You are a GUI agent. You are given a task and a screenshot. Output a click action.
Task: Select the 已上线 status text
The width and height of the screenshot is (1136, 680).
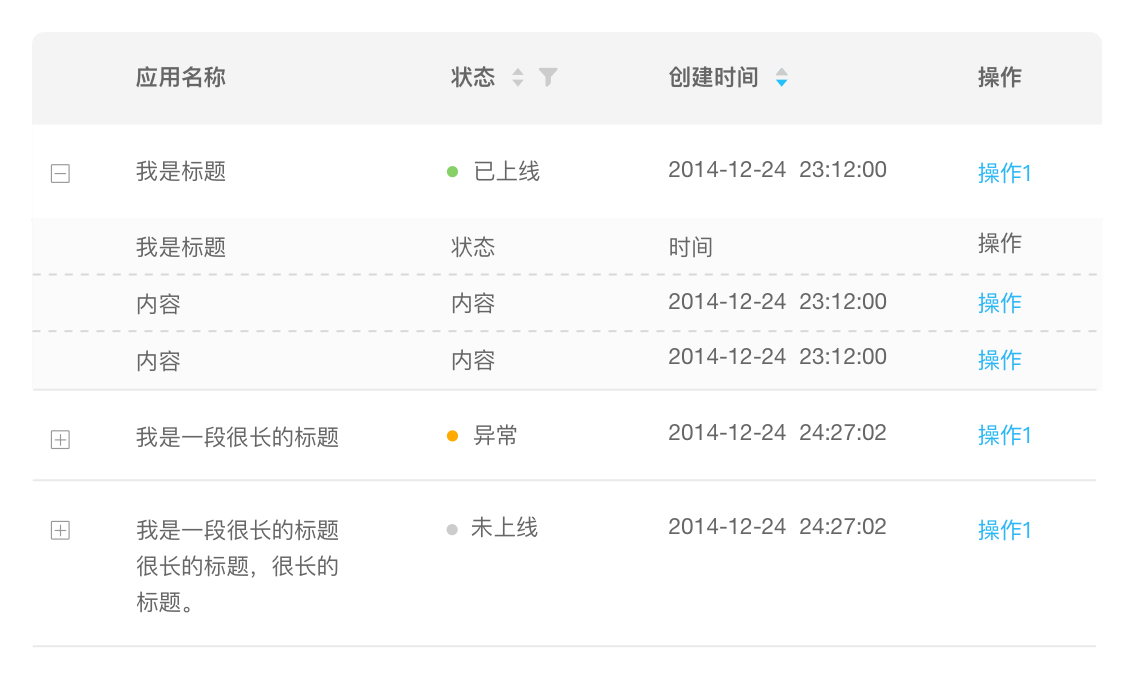(x=507, y=172)
